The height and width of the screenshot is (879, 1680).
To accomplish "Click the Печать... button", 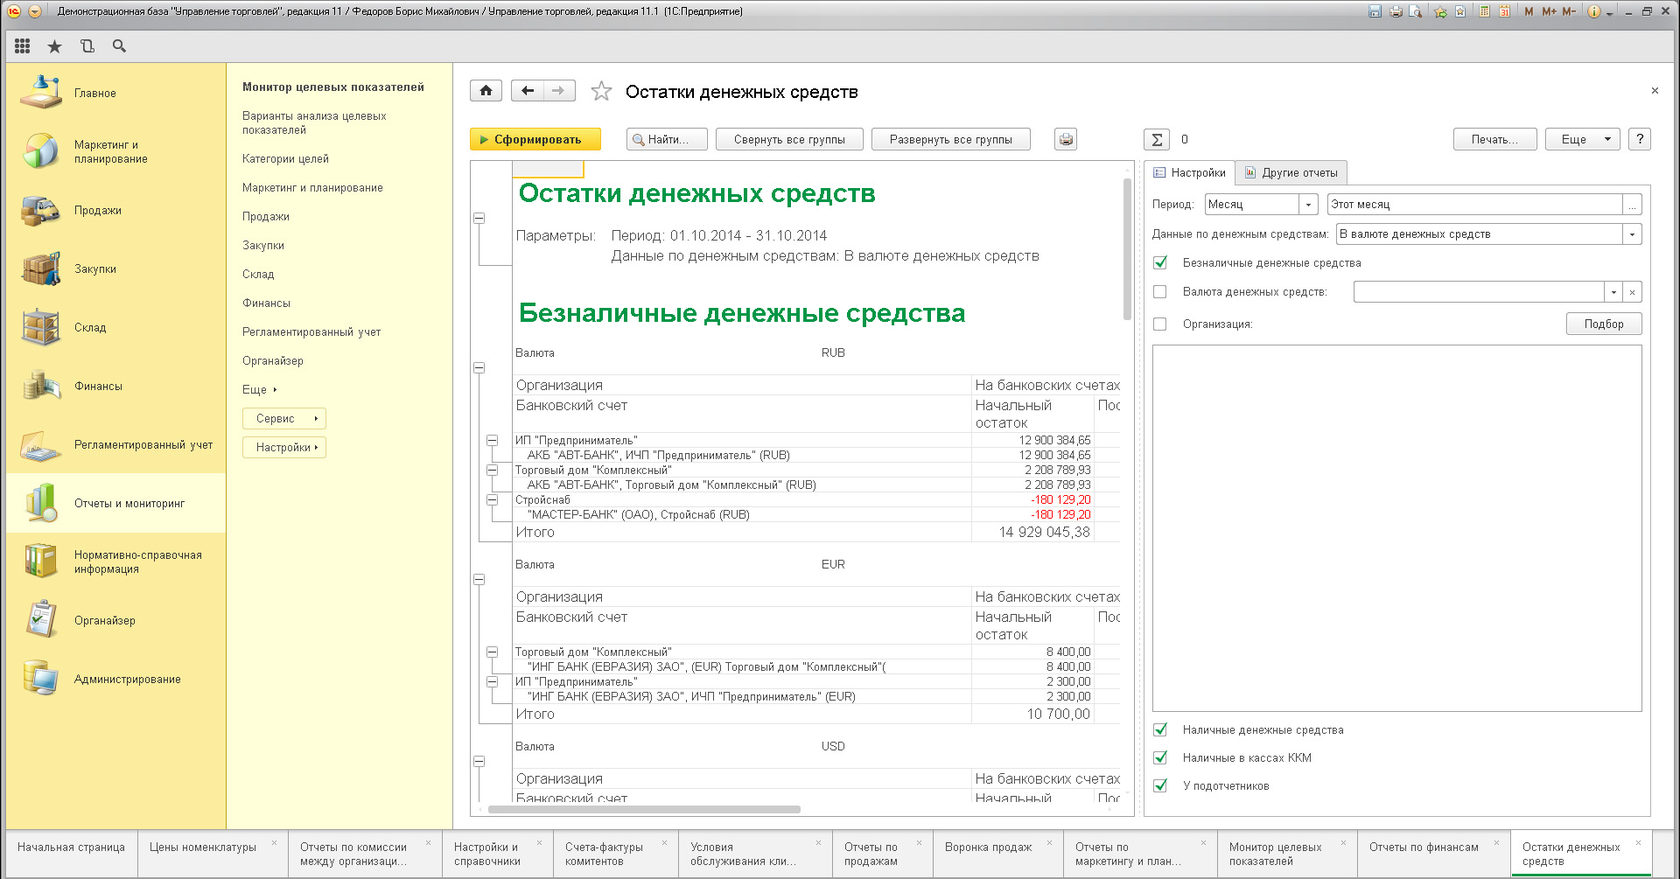I will point(1494,140).
